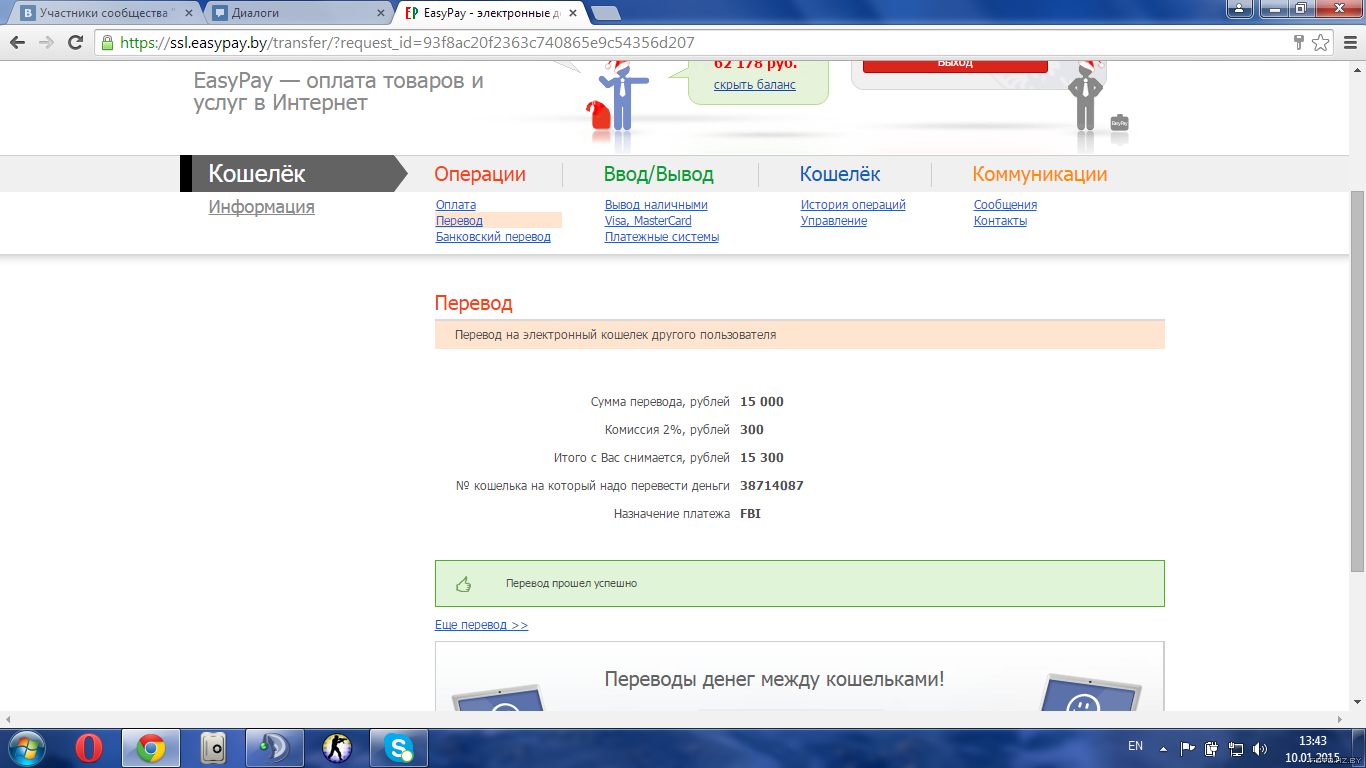Click the wallet number 38714087

(772, 486)
